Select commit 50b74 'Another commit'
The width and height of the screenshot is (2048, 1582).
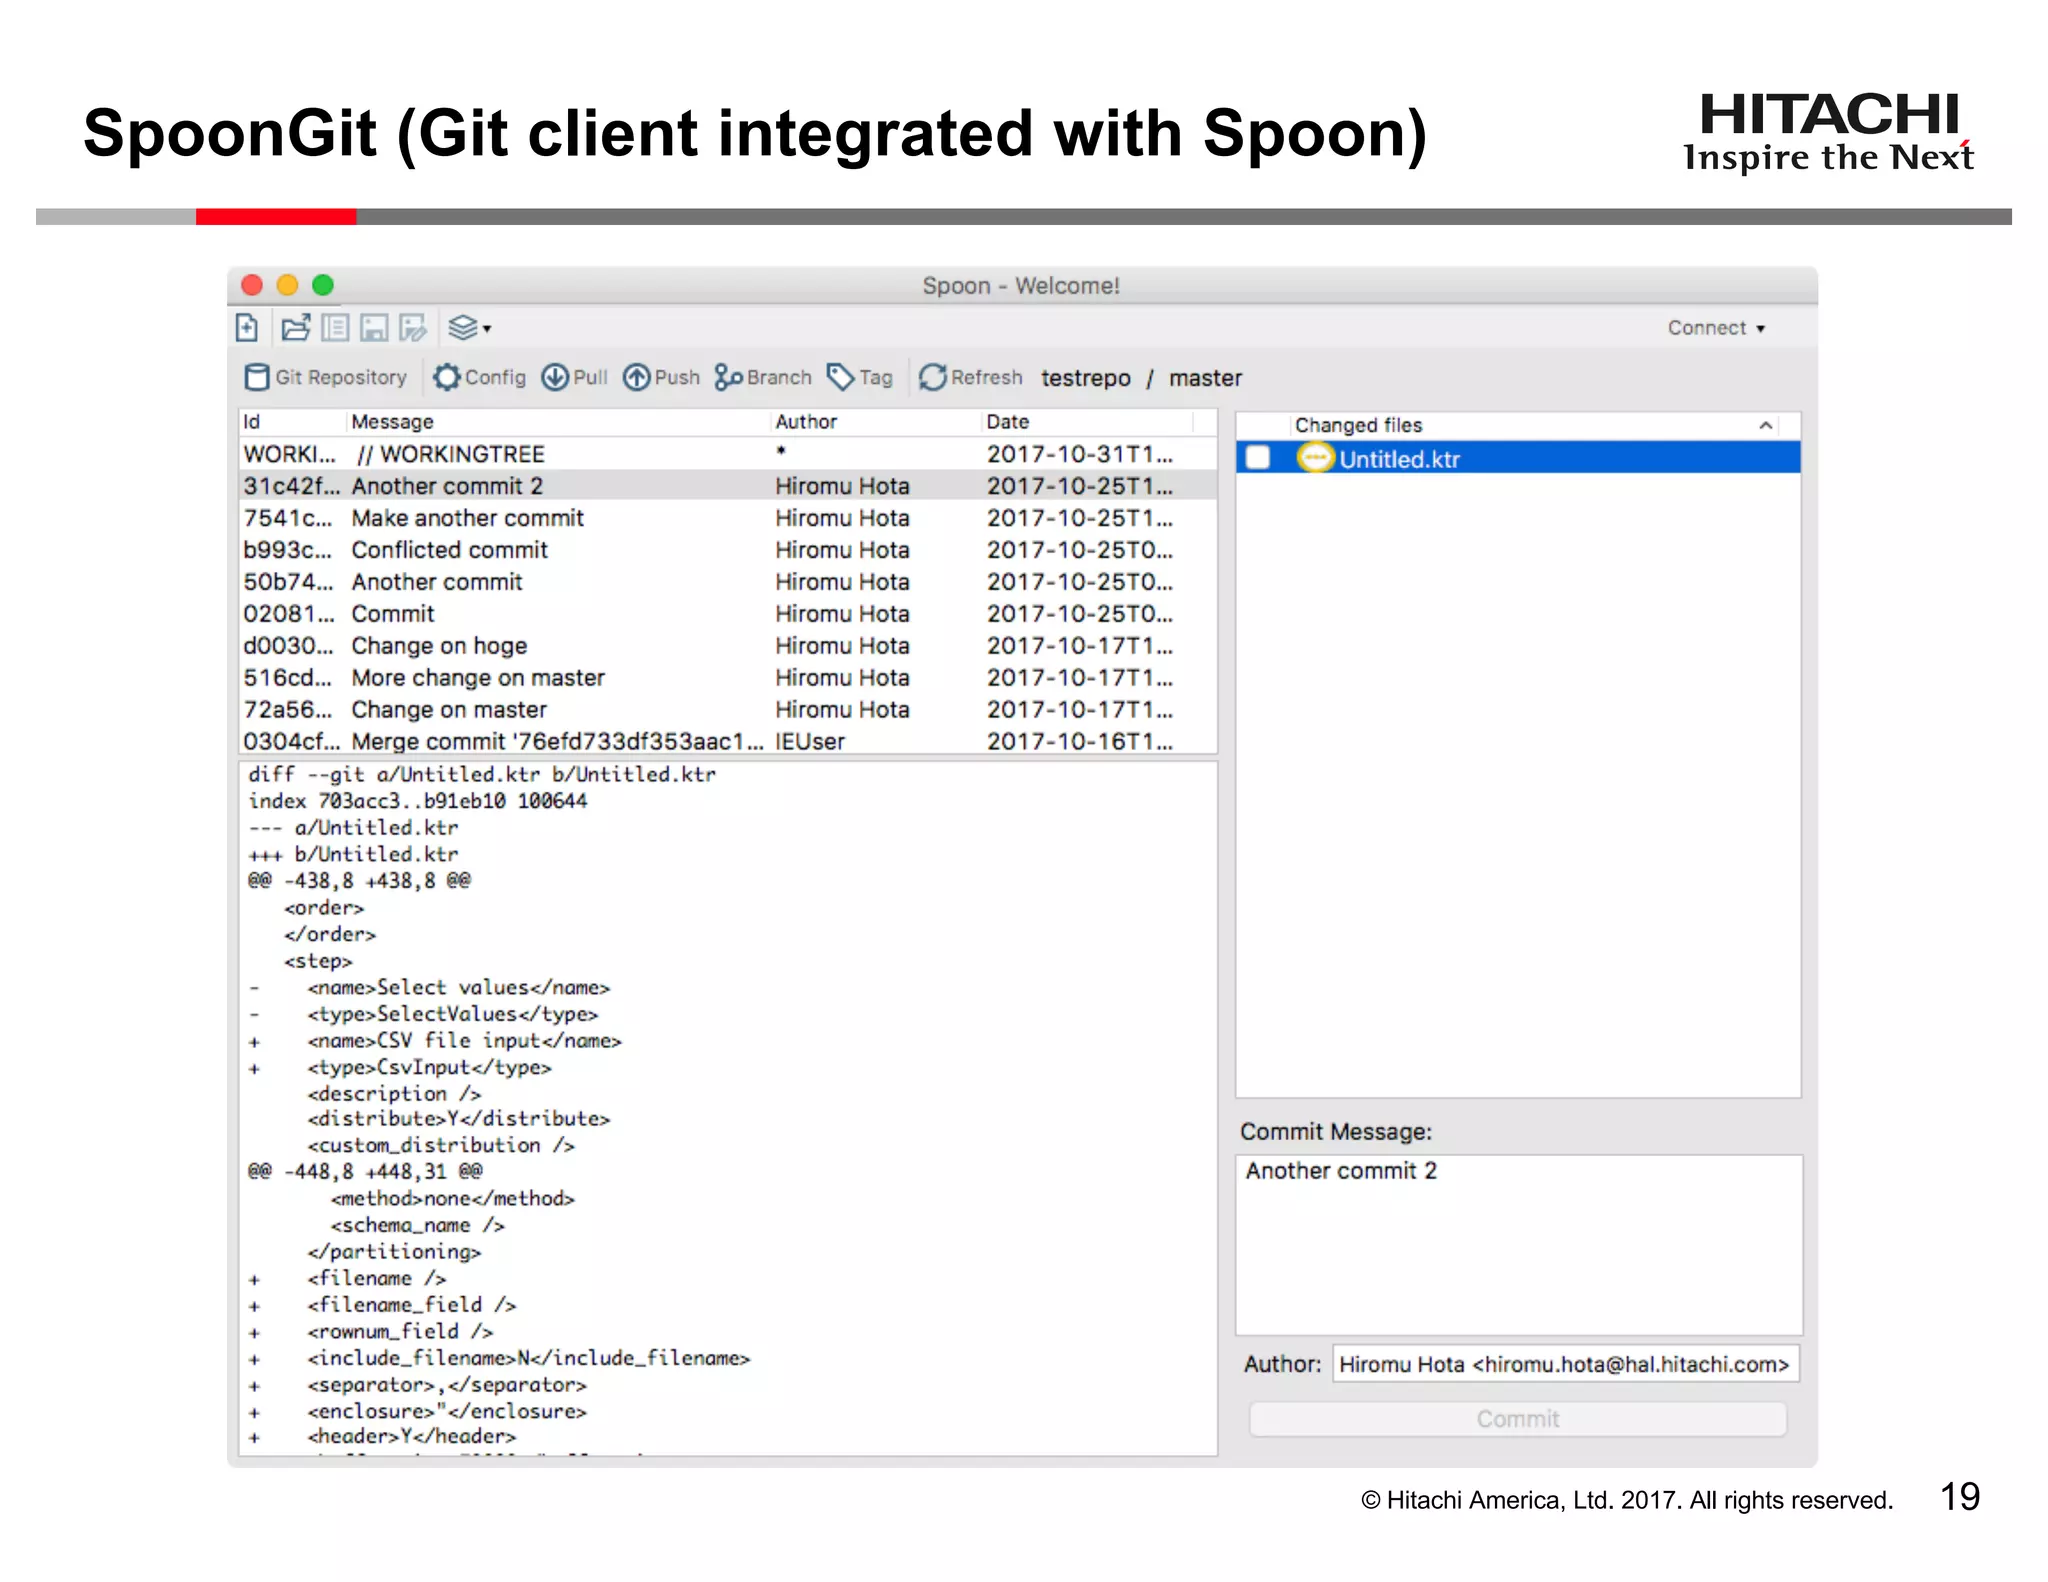click(x=728, y=582)
